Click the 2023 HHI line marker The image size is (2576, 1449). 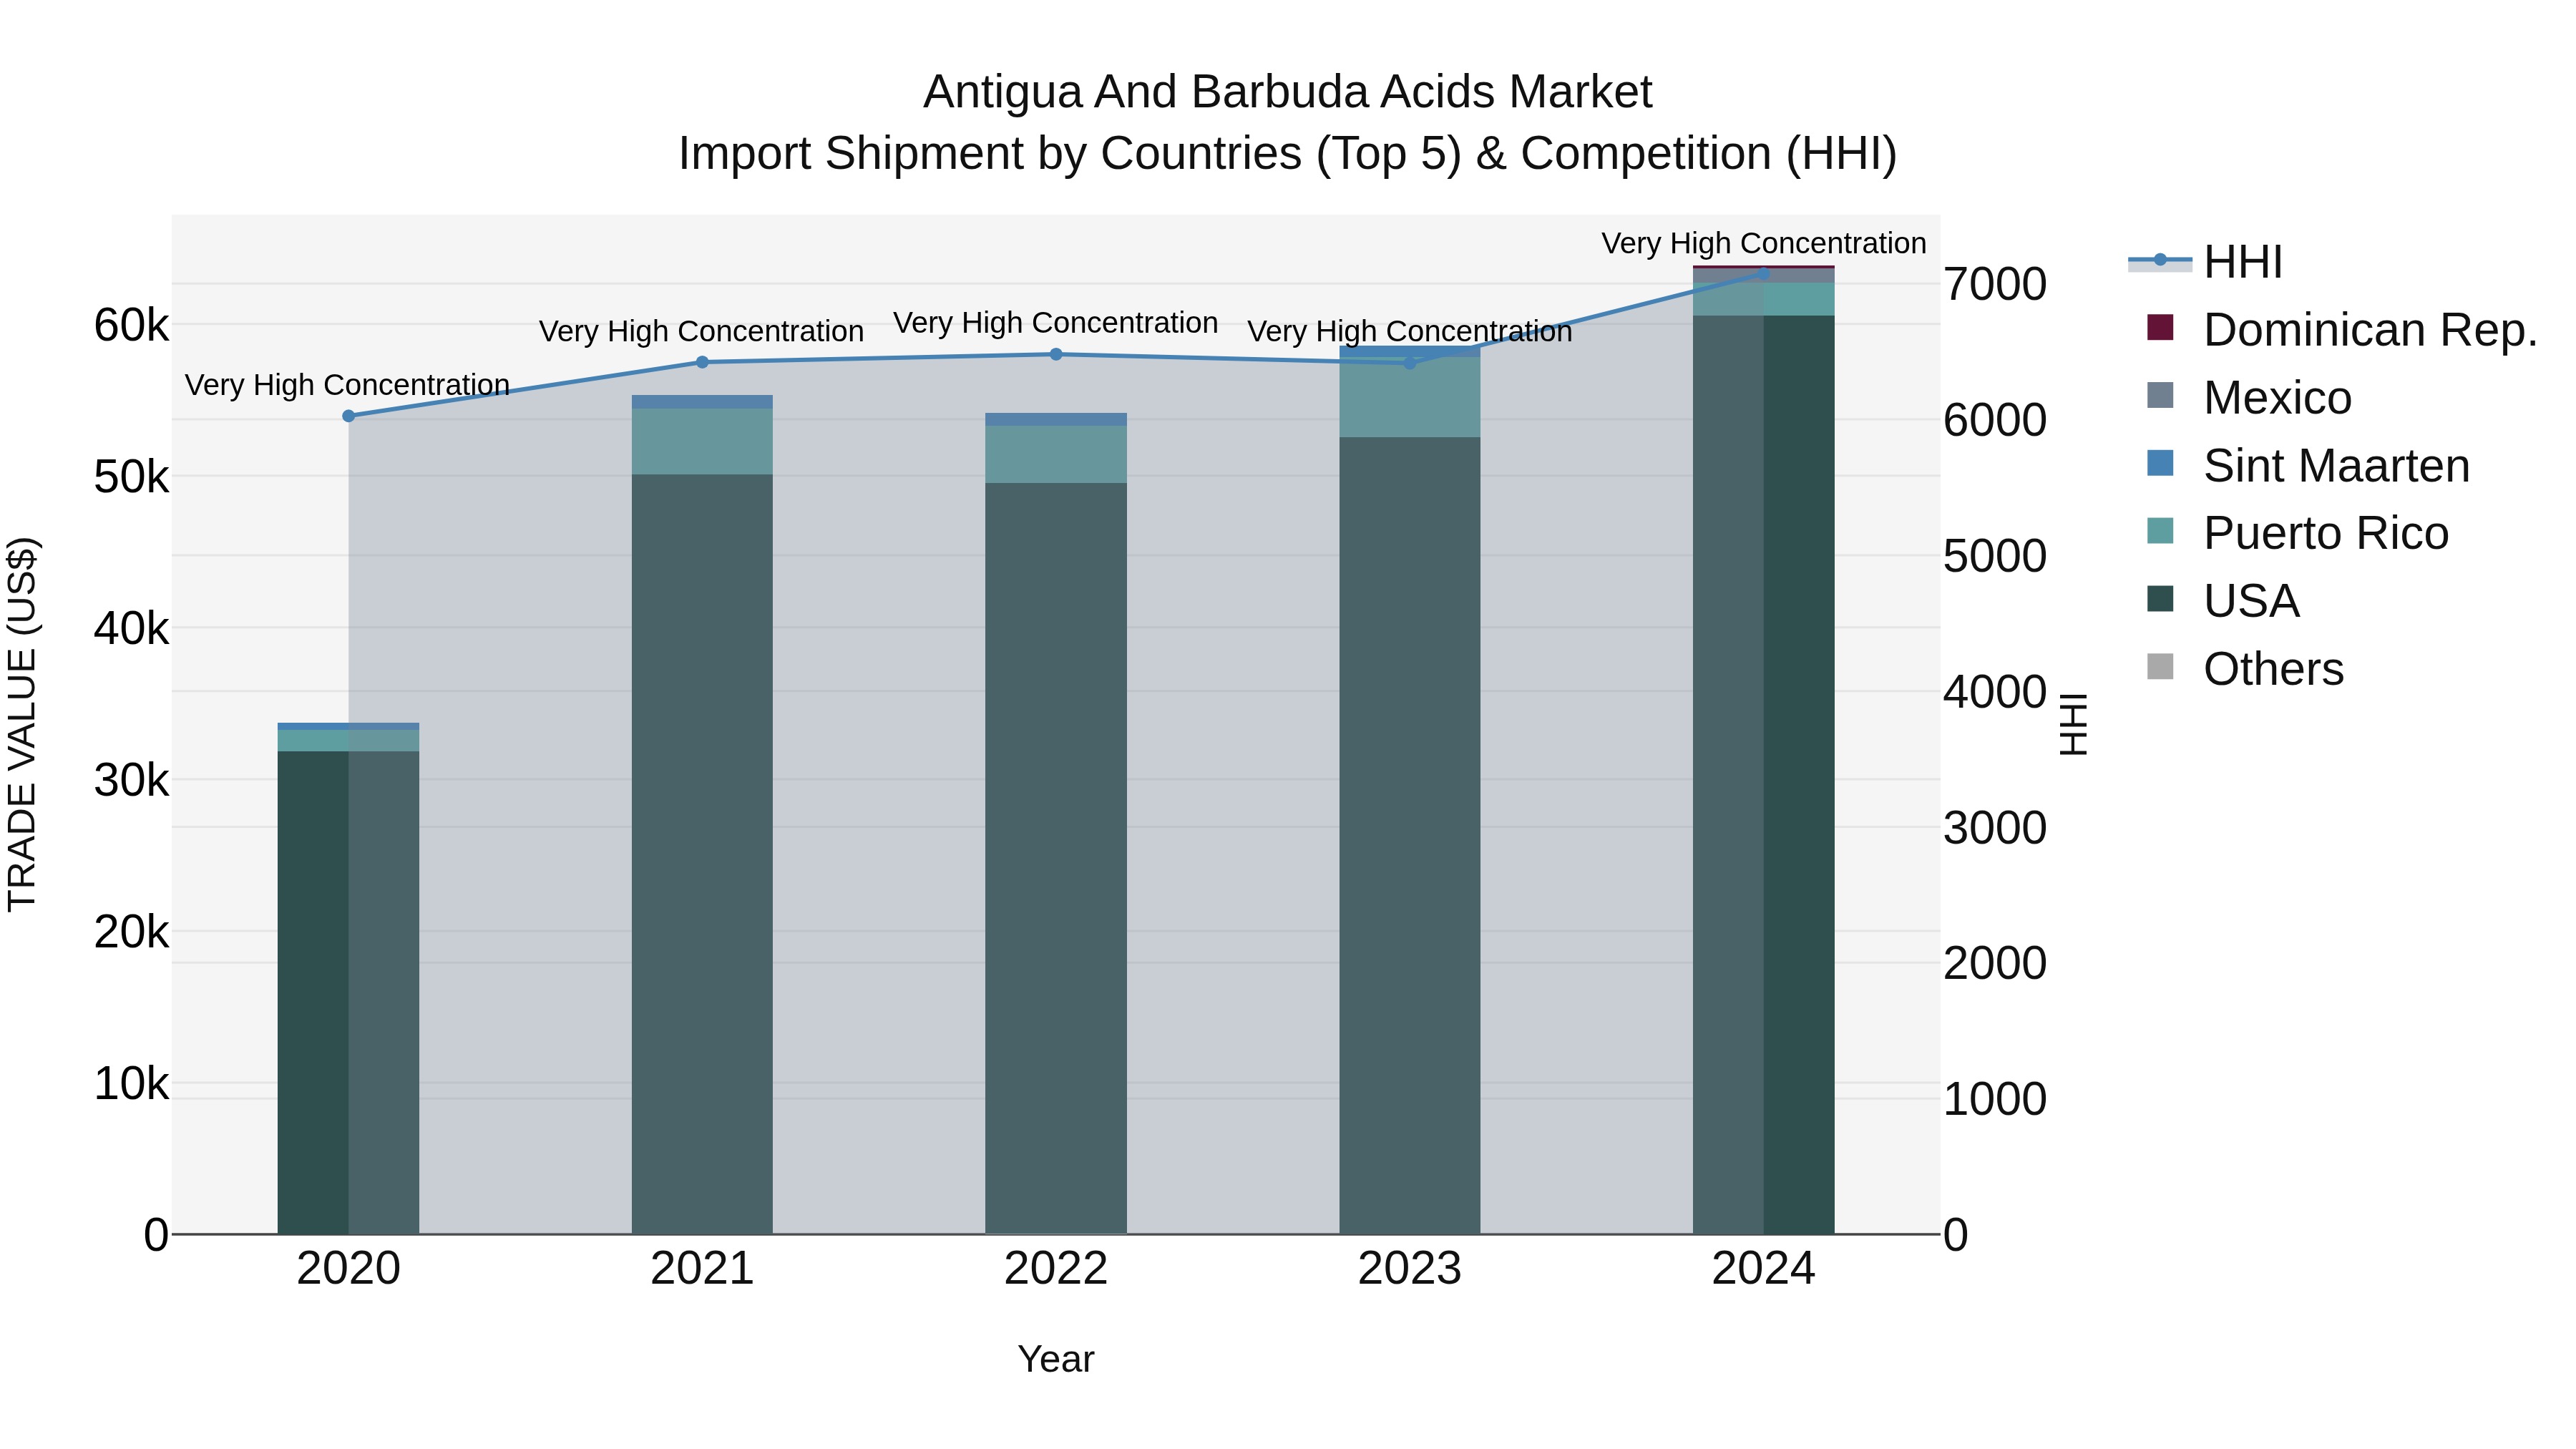(x=1410, y=363)
